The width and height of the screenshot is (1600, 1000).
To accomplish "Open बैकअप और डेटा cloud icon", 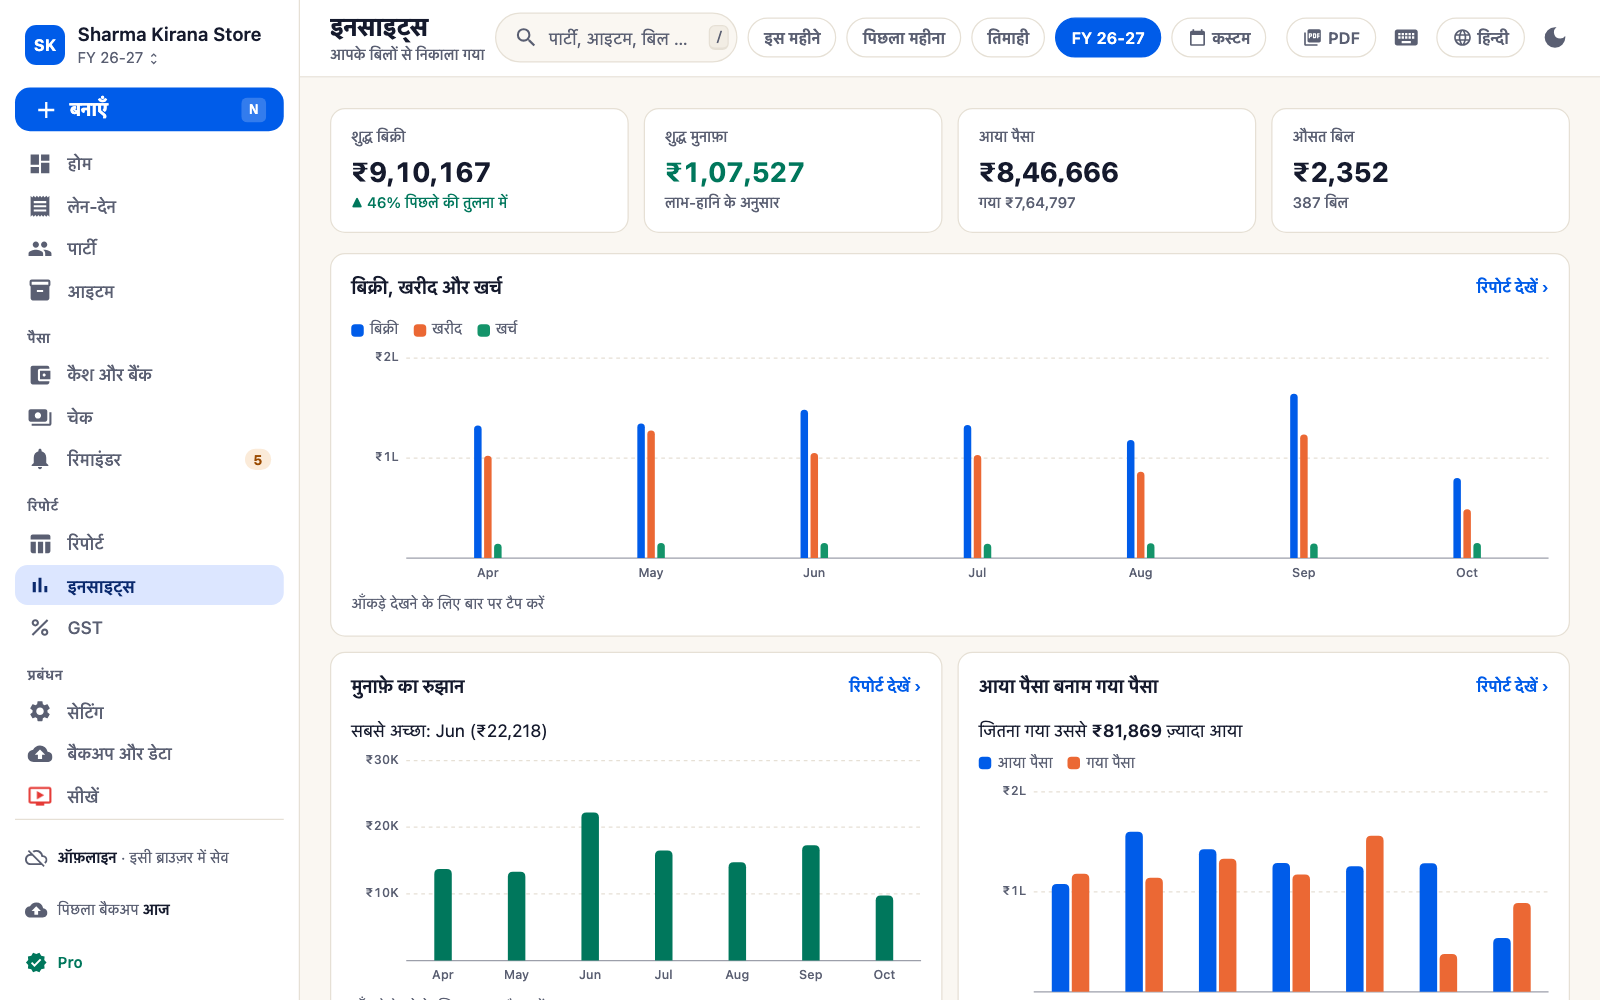I will click(40, 754).
